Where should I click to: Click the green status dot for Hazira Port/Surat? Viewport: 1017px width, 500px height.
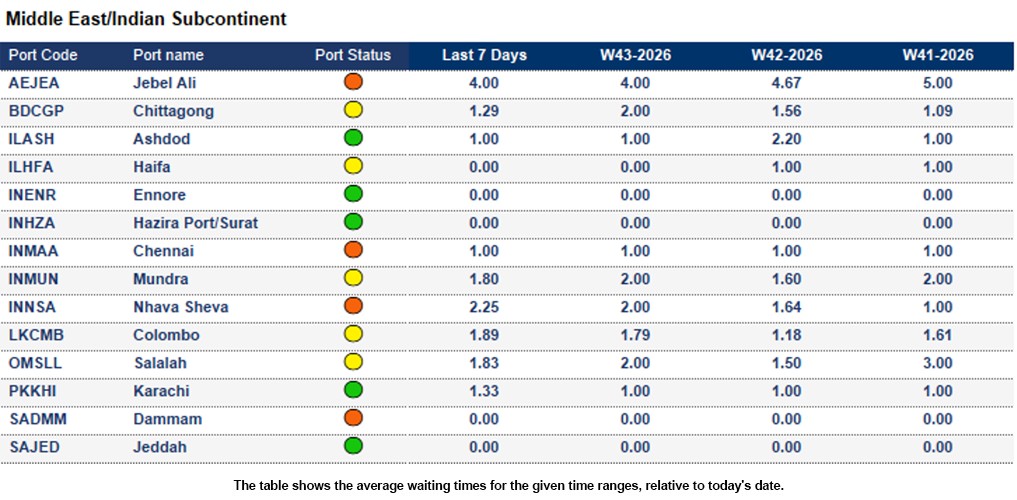tap(353, 222)
